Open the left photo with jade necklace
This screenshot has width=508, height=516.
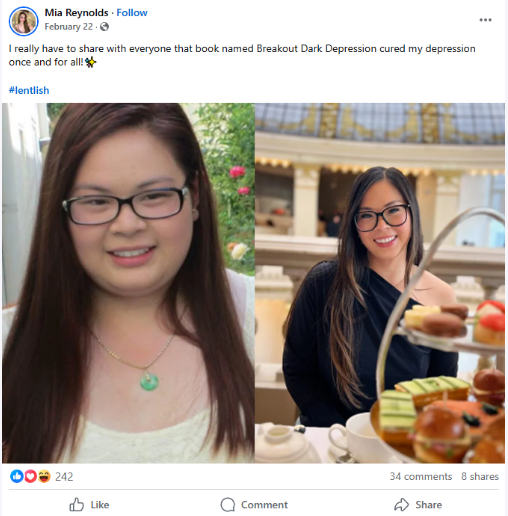point(128,283)
